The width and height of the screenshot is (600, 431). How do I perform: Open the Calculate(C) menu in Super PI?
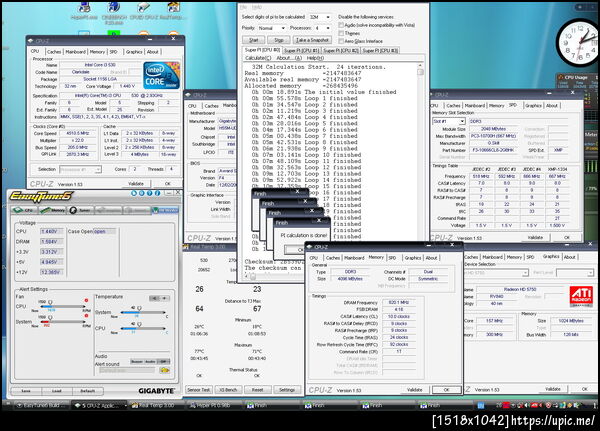tap(258, 58)
